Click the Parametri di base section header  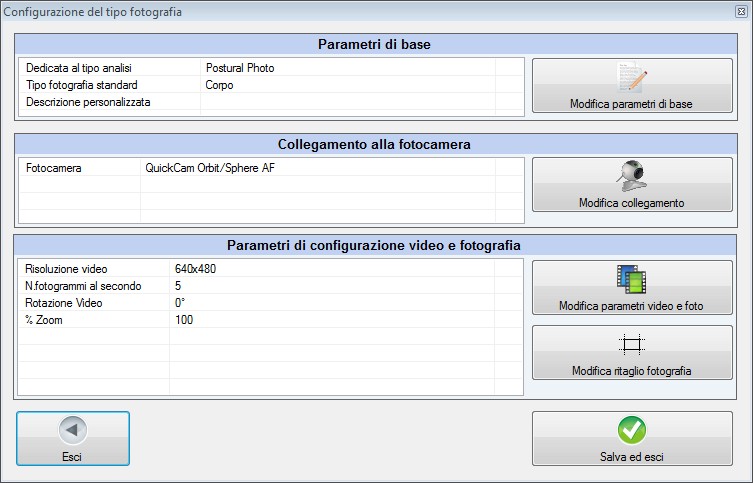click(x=375, y=44)
